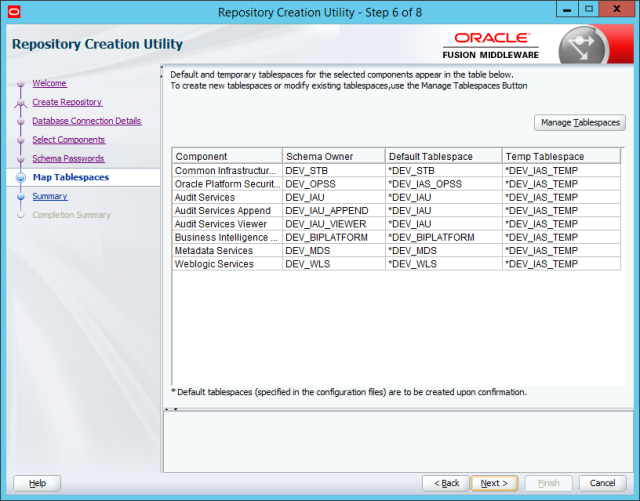Click the Help button
Screen dimensions: 640x501
[x=37, y=483]
